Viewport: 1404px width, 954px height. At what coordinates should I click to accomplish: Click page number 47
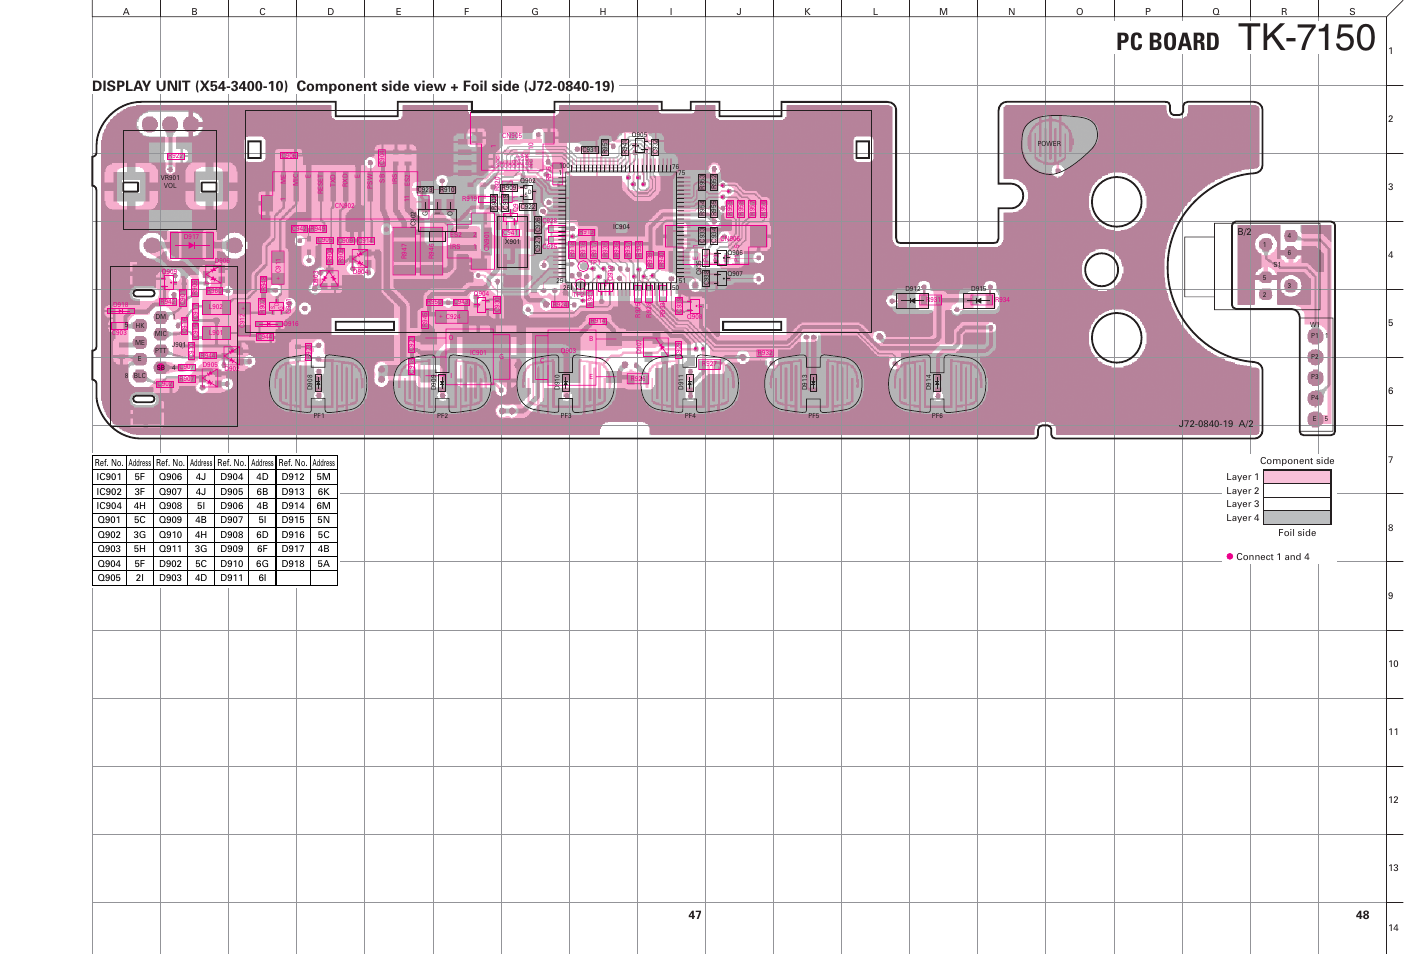695,915
